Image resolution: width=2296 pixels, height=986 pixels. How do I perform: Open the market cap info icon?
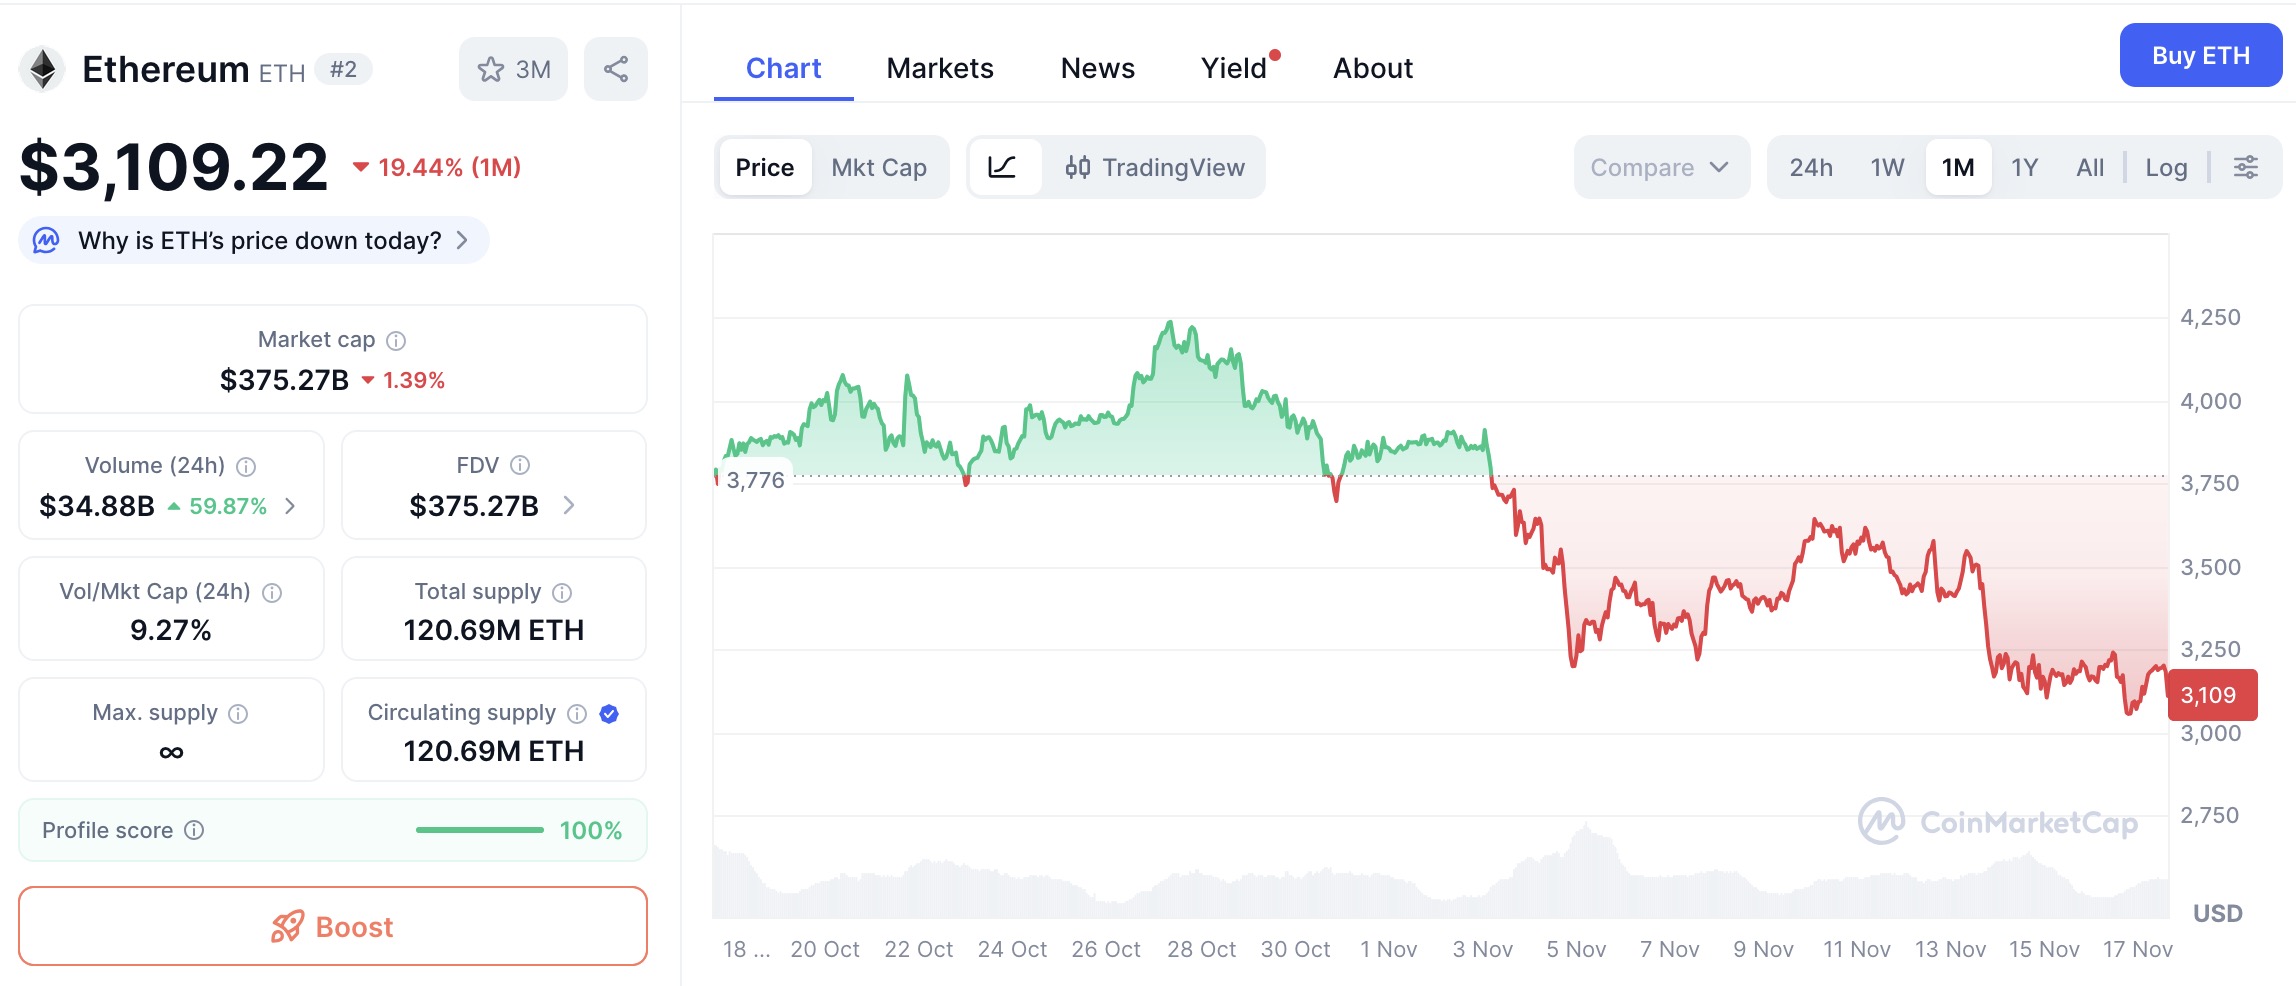coord(396,341)
